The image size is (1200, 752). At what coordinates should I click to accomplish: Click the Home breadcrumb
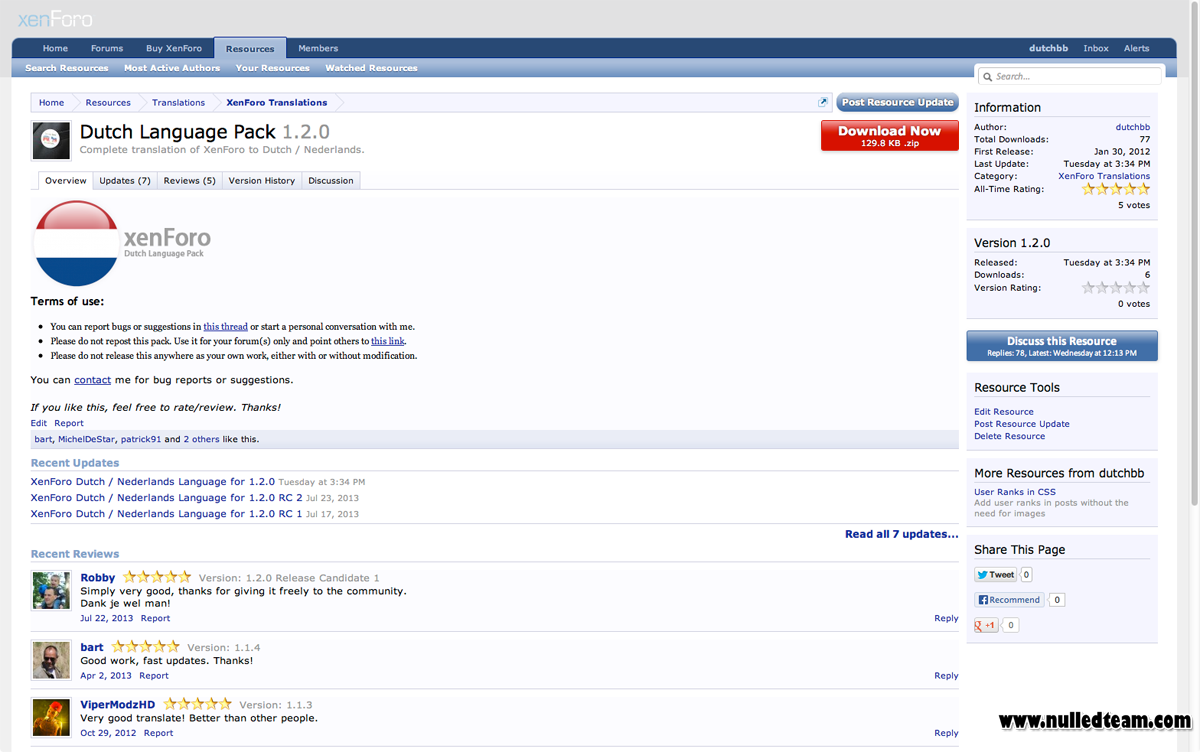(x=51, y=102)
